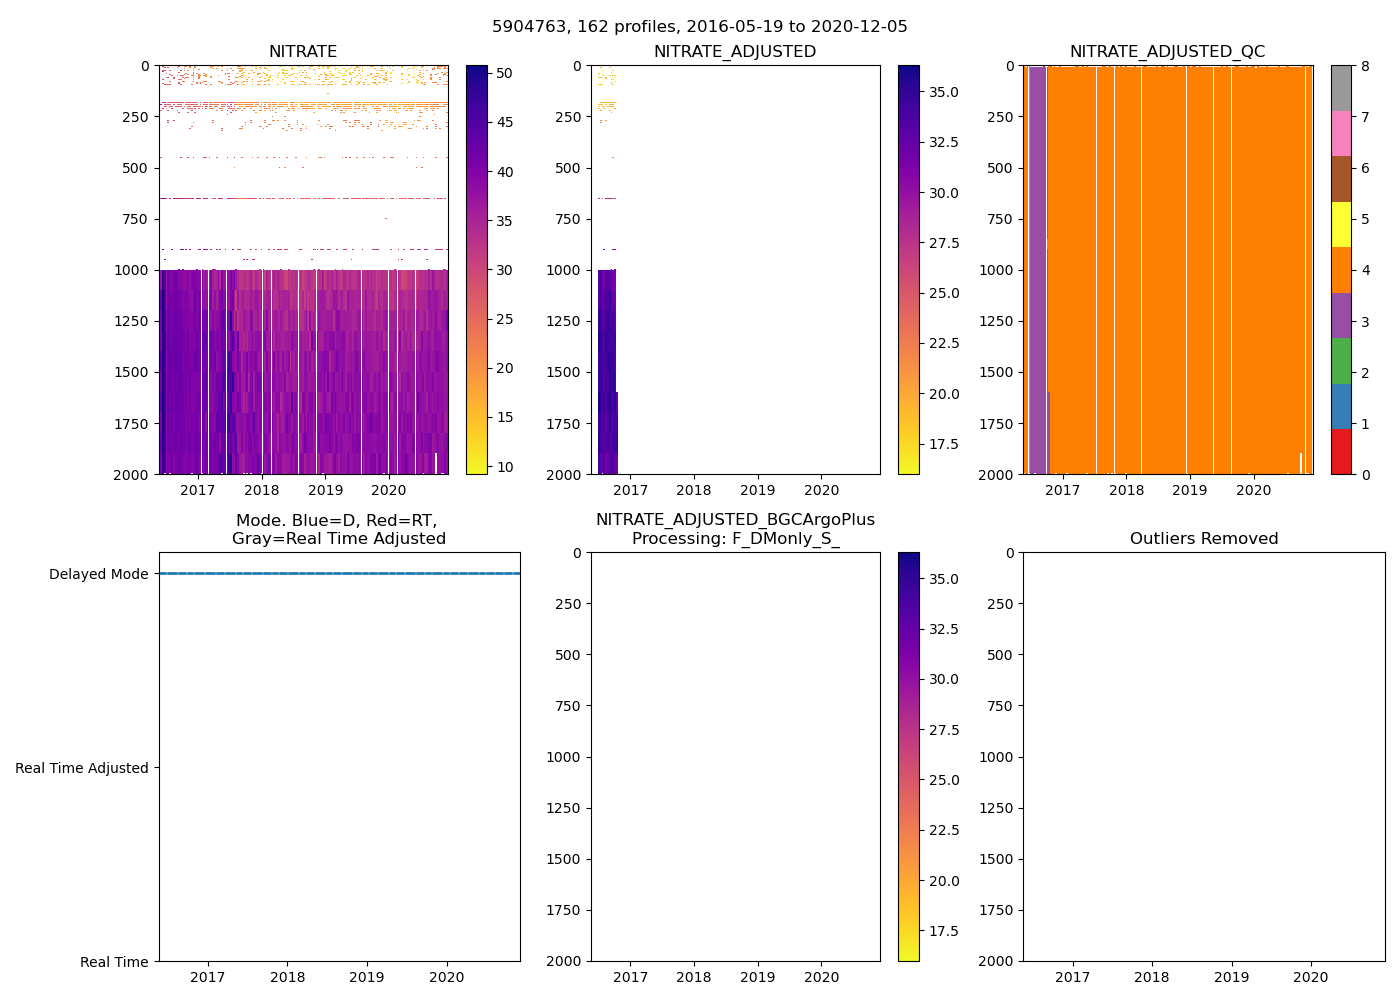Click the red QC flag 0 colorbar segment
This screenshot has width=1400, height=1000.
1341,452
